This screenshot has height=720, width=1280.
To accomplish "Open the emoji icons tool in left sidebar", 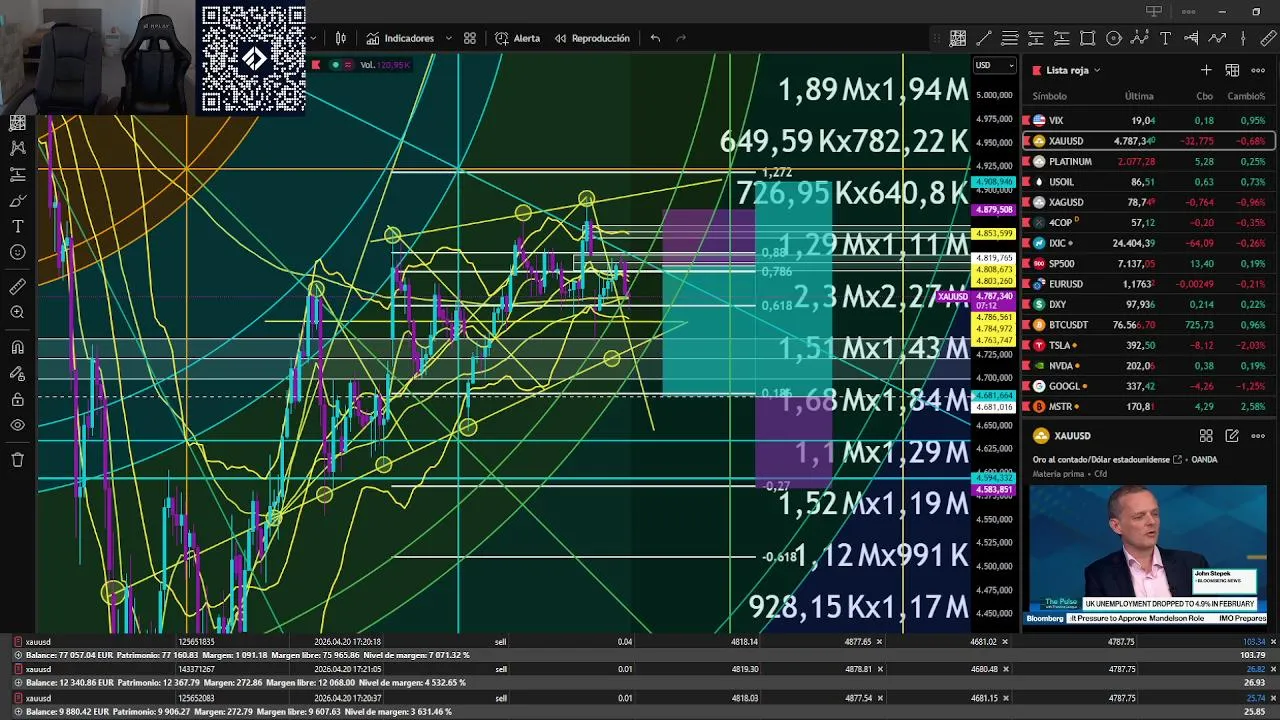I will pyautogui.click(x=17, y=252).
